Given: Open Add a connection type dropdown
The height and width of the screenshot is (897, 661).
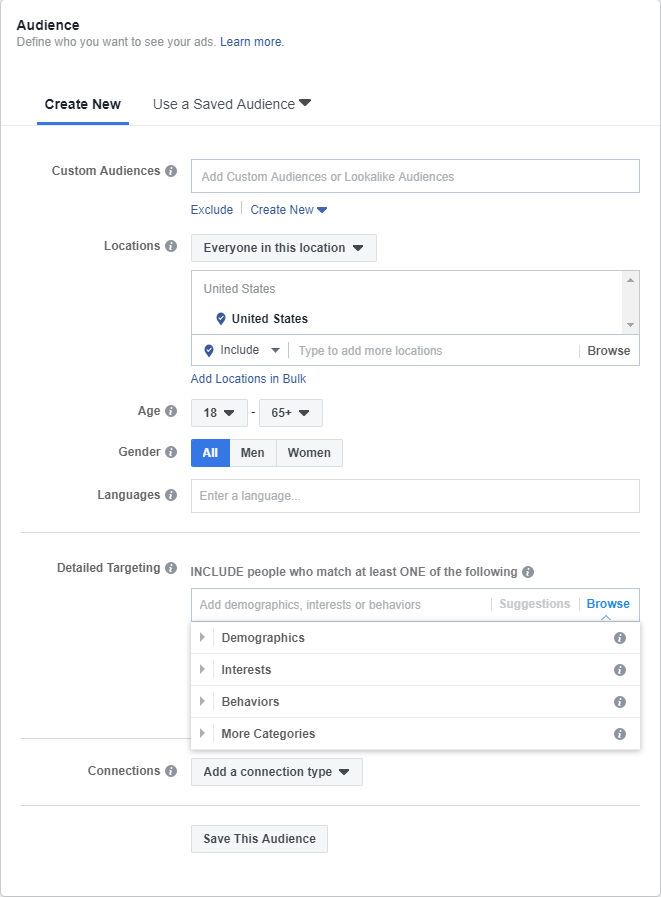Looking at the screenshot, I should tap(276, 772).
